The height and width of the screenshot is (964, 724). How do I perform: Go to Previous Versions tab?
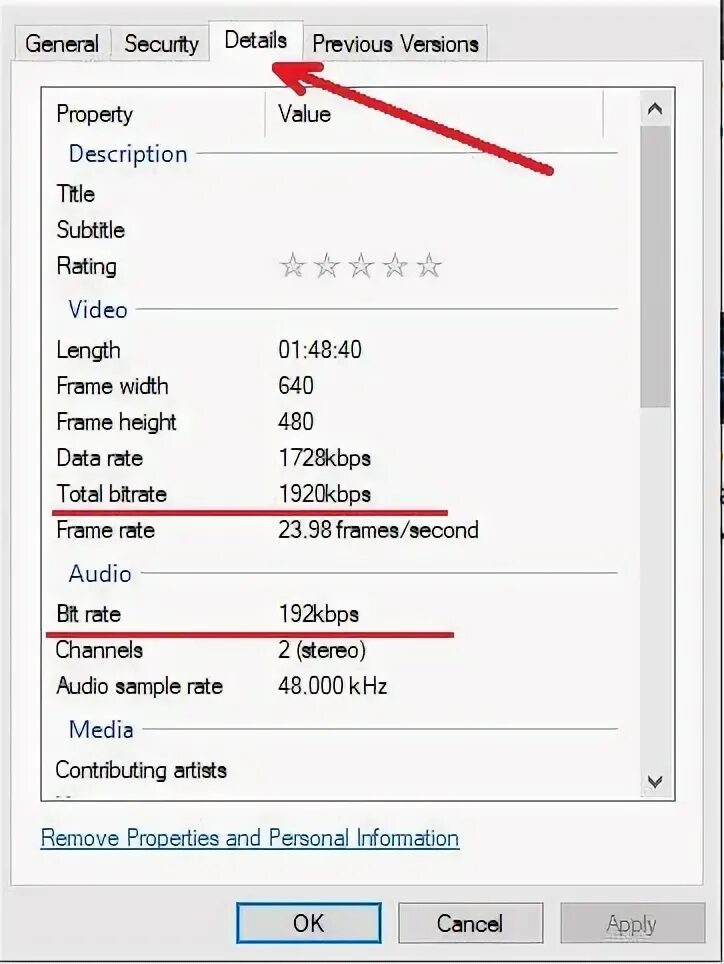pyautogui.click(x=395, y=44)
